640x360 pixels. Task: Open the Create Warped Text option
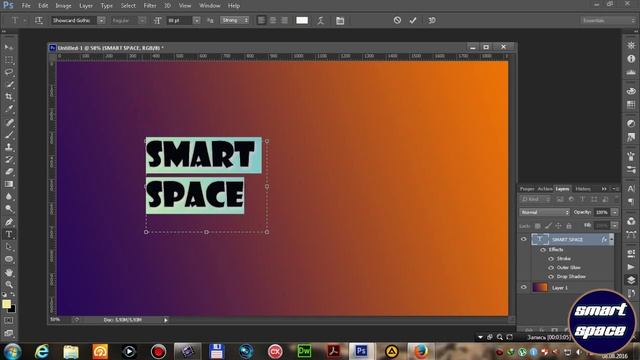click(320, 20)
